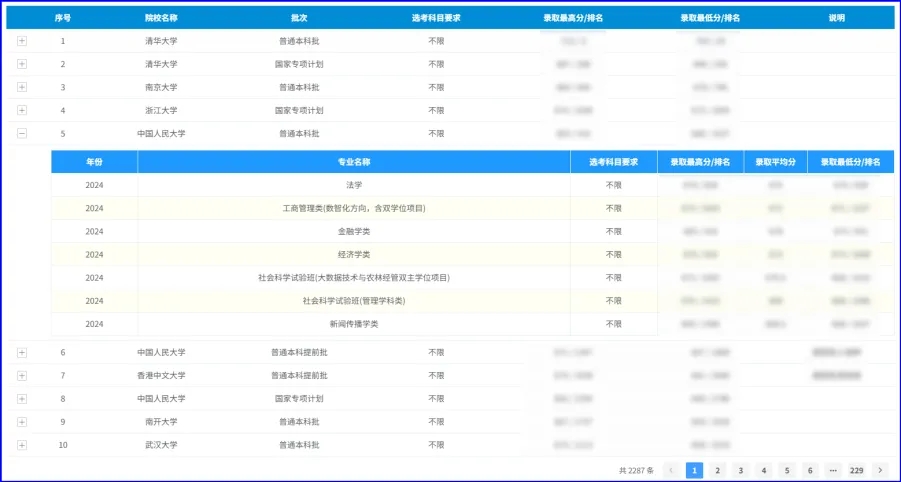901x482 pixels.
Task: Click the previous page arrow
Action: (x=671, y=470)
